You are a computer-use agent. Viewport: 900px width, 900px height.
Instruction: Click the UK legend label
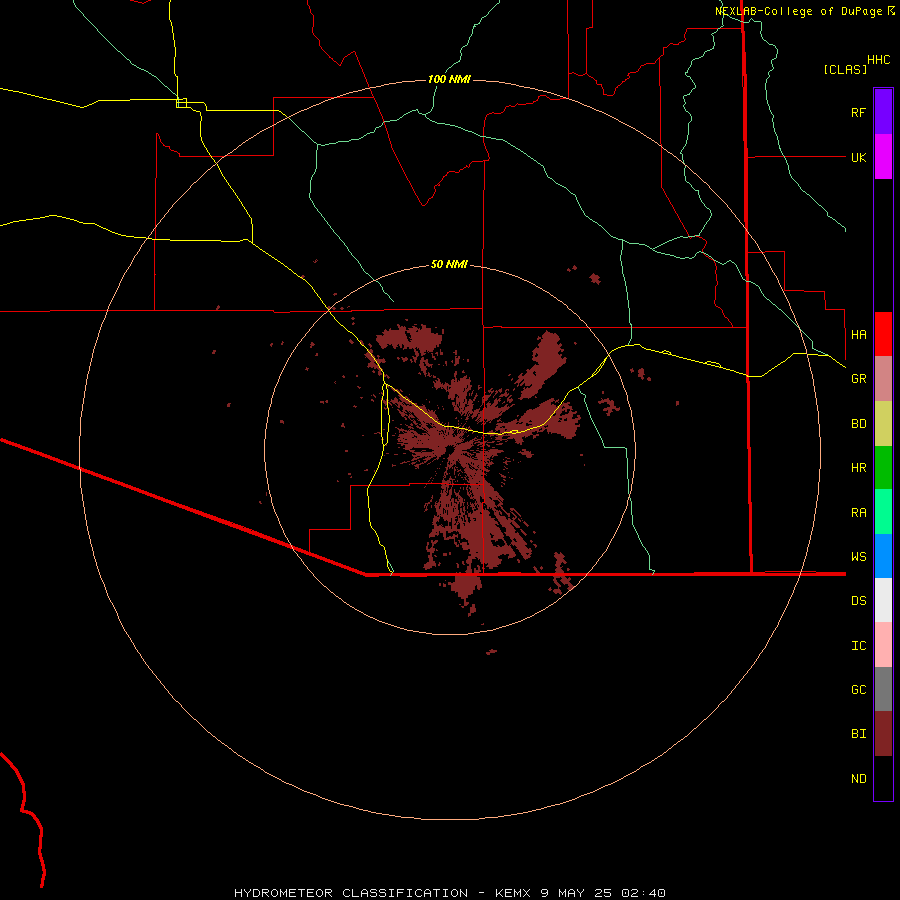click(858, 157)
